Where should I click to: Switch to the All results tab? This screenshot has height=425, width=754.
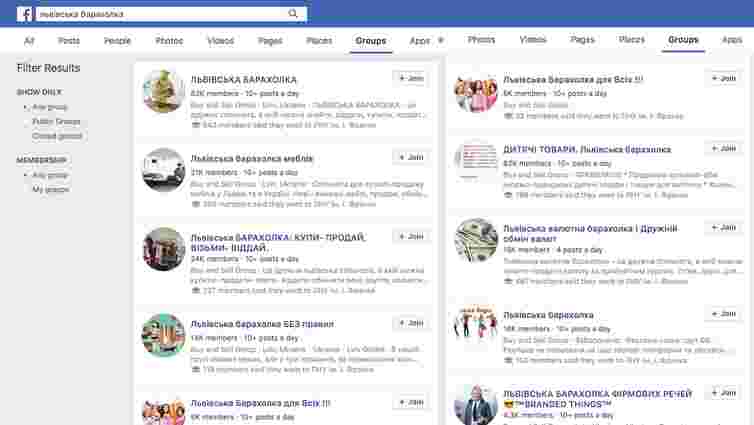coord(29,41)
